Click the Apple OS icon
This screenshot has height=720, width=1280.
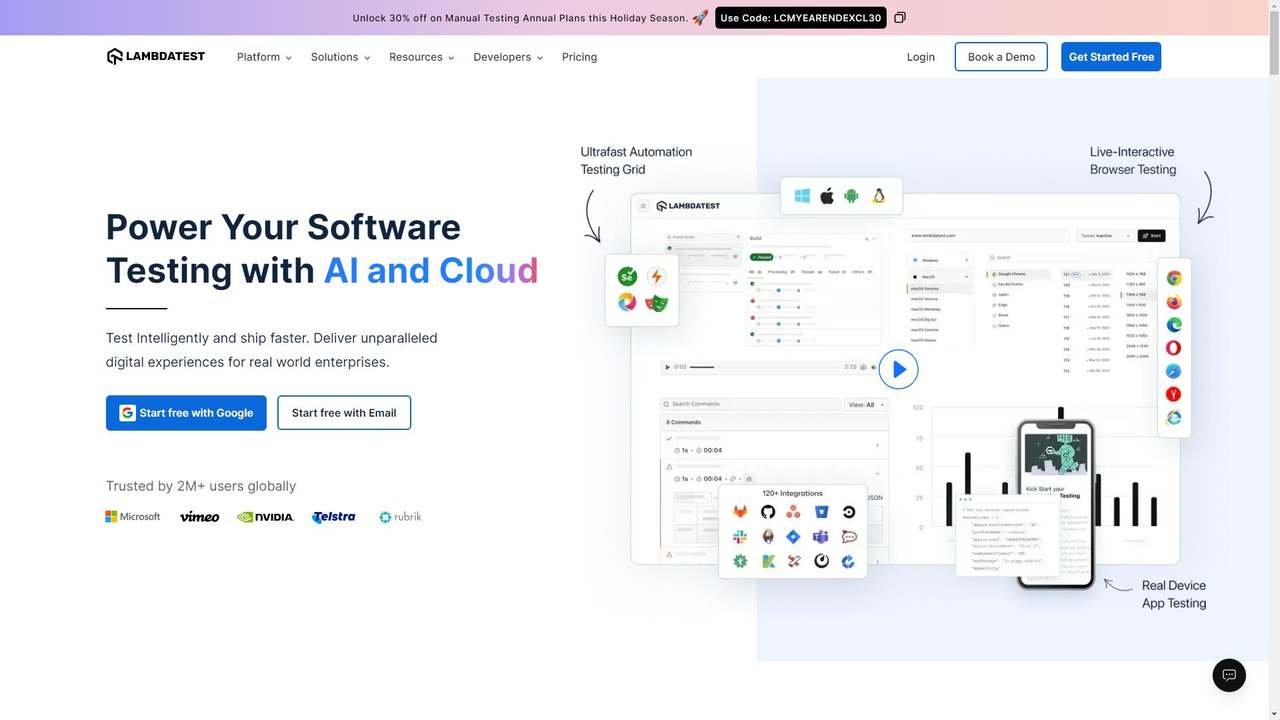pyautogui.click(x=827, y=196)
